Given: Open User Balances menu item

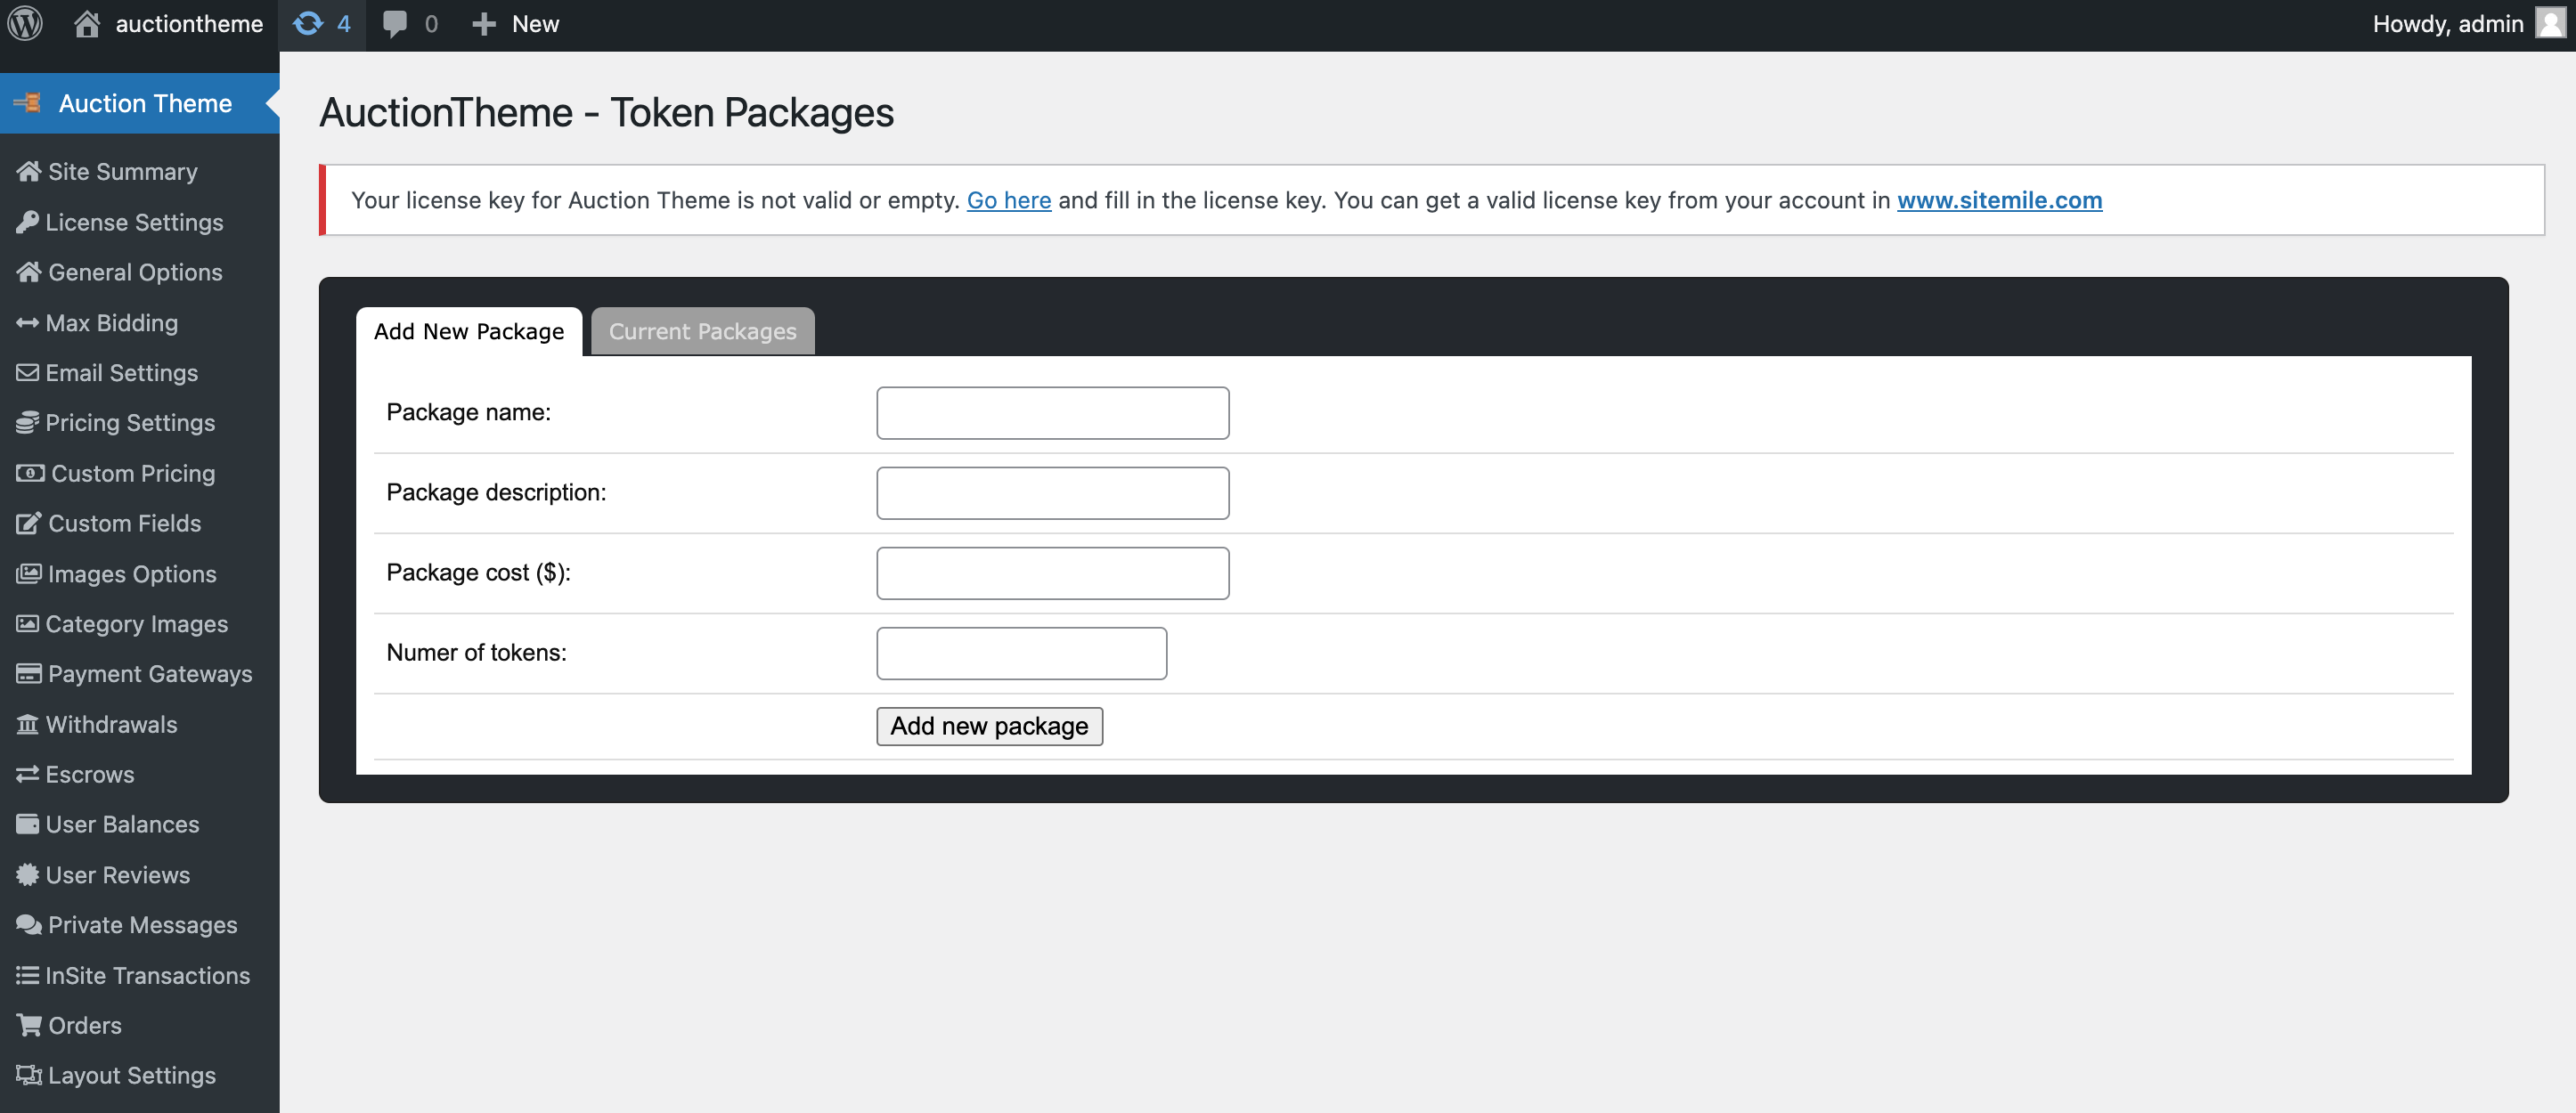Looking at the screenshot, I should [122, 824].
